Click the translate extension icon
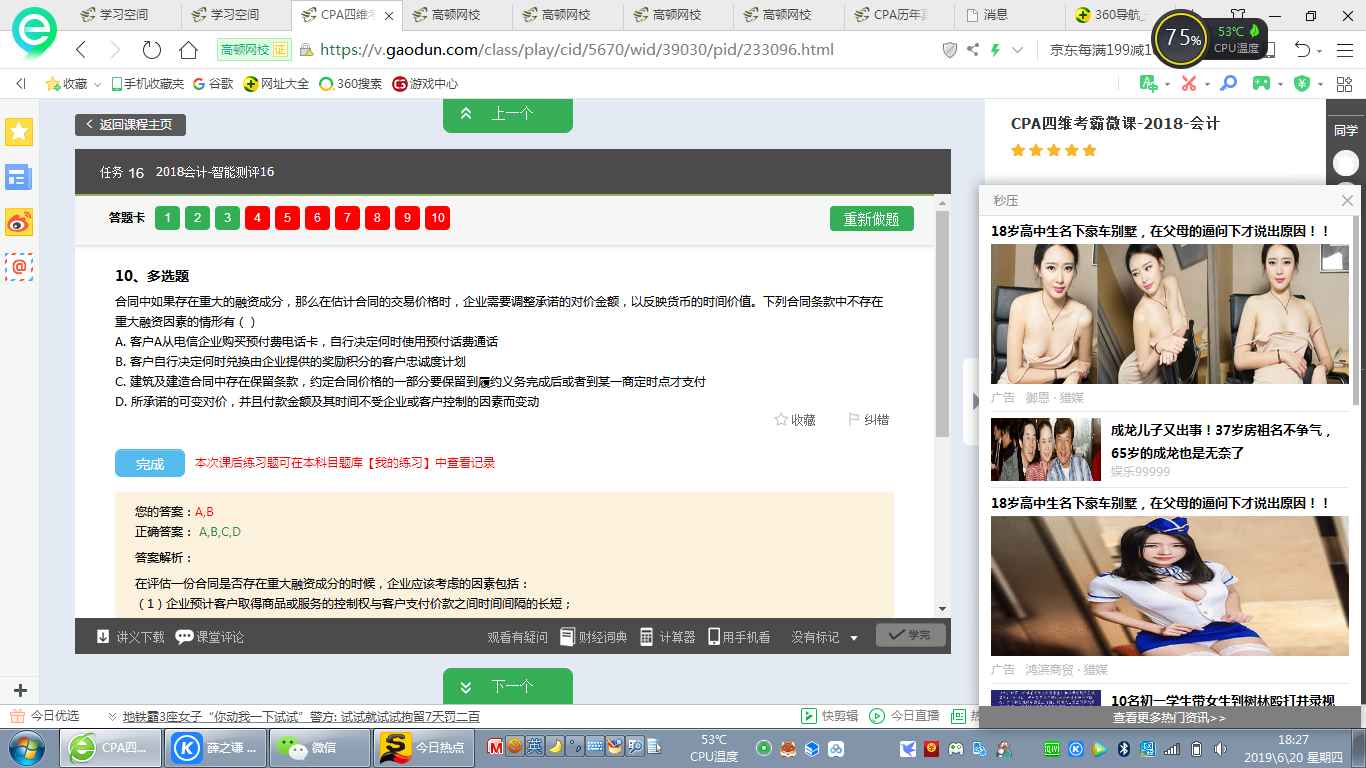Screen dimensions: 1366x768 tap(1148, 83)
